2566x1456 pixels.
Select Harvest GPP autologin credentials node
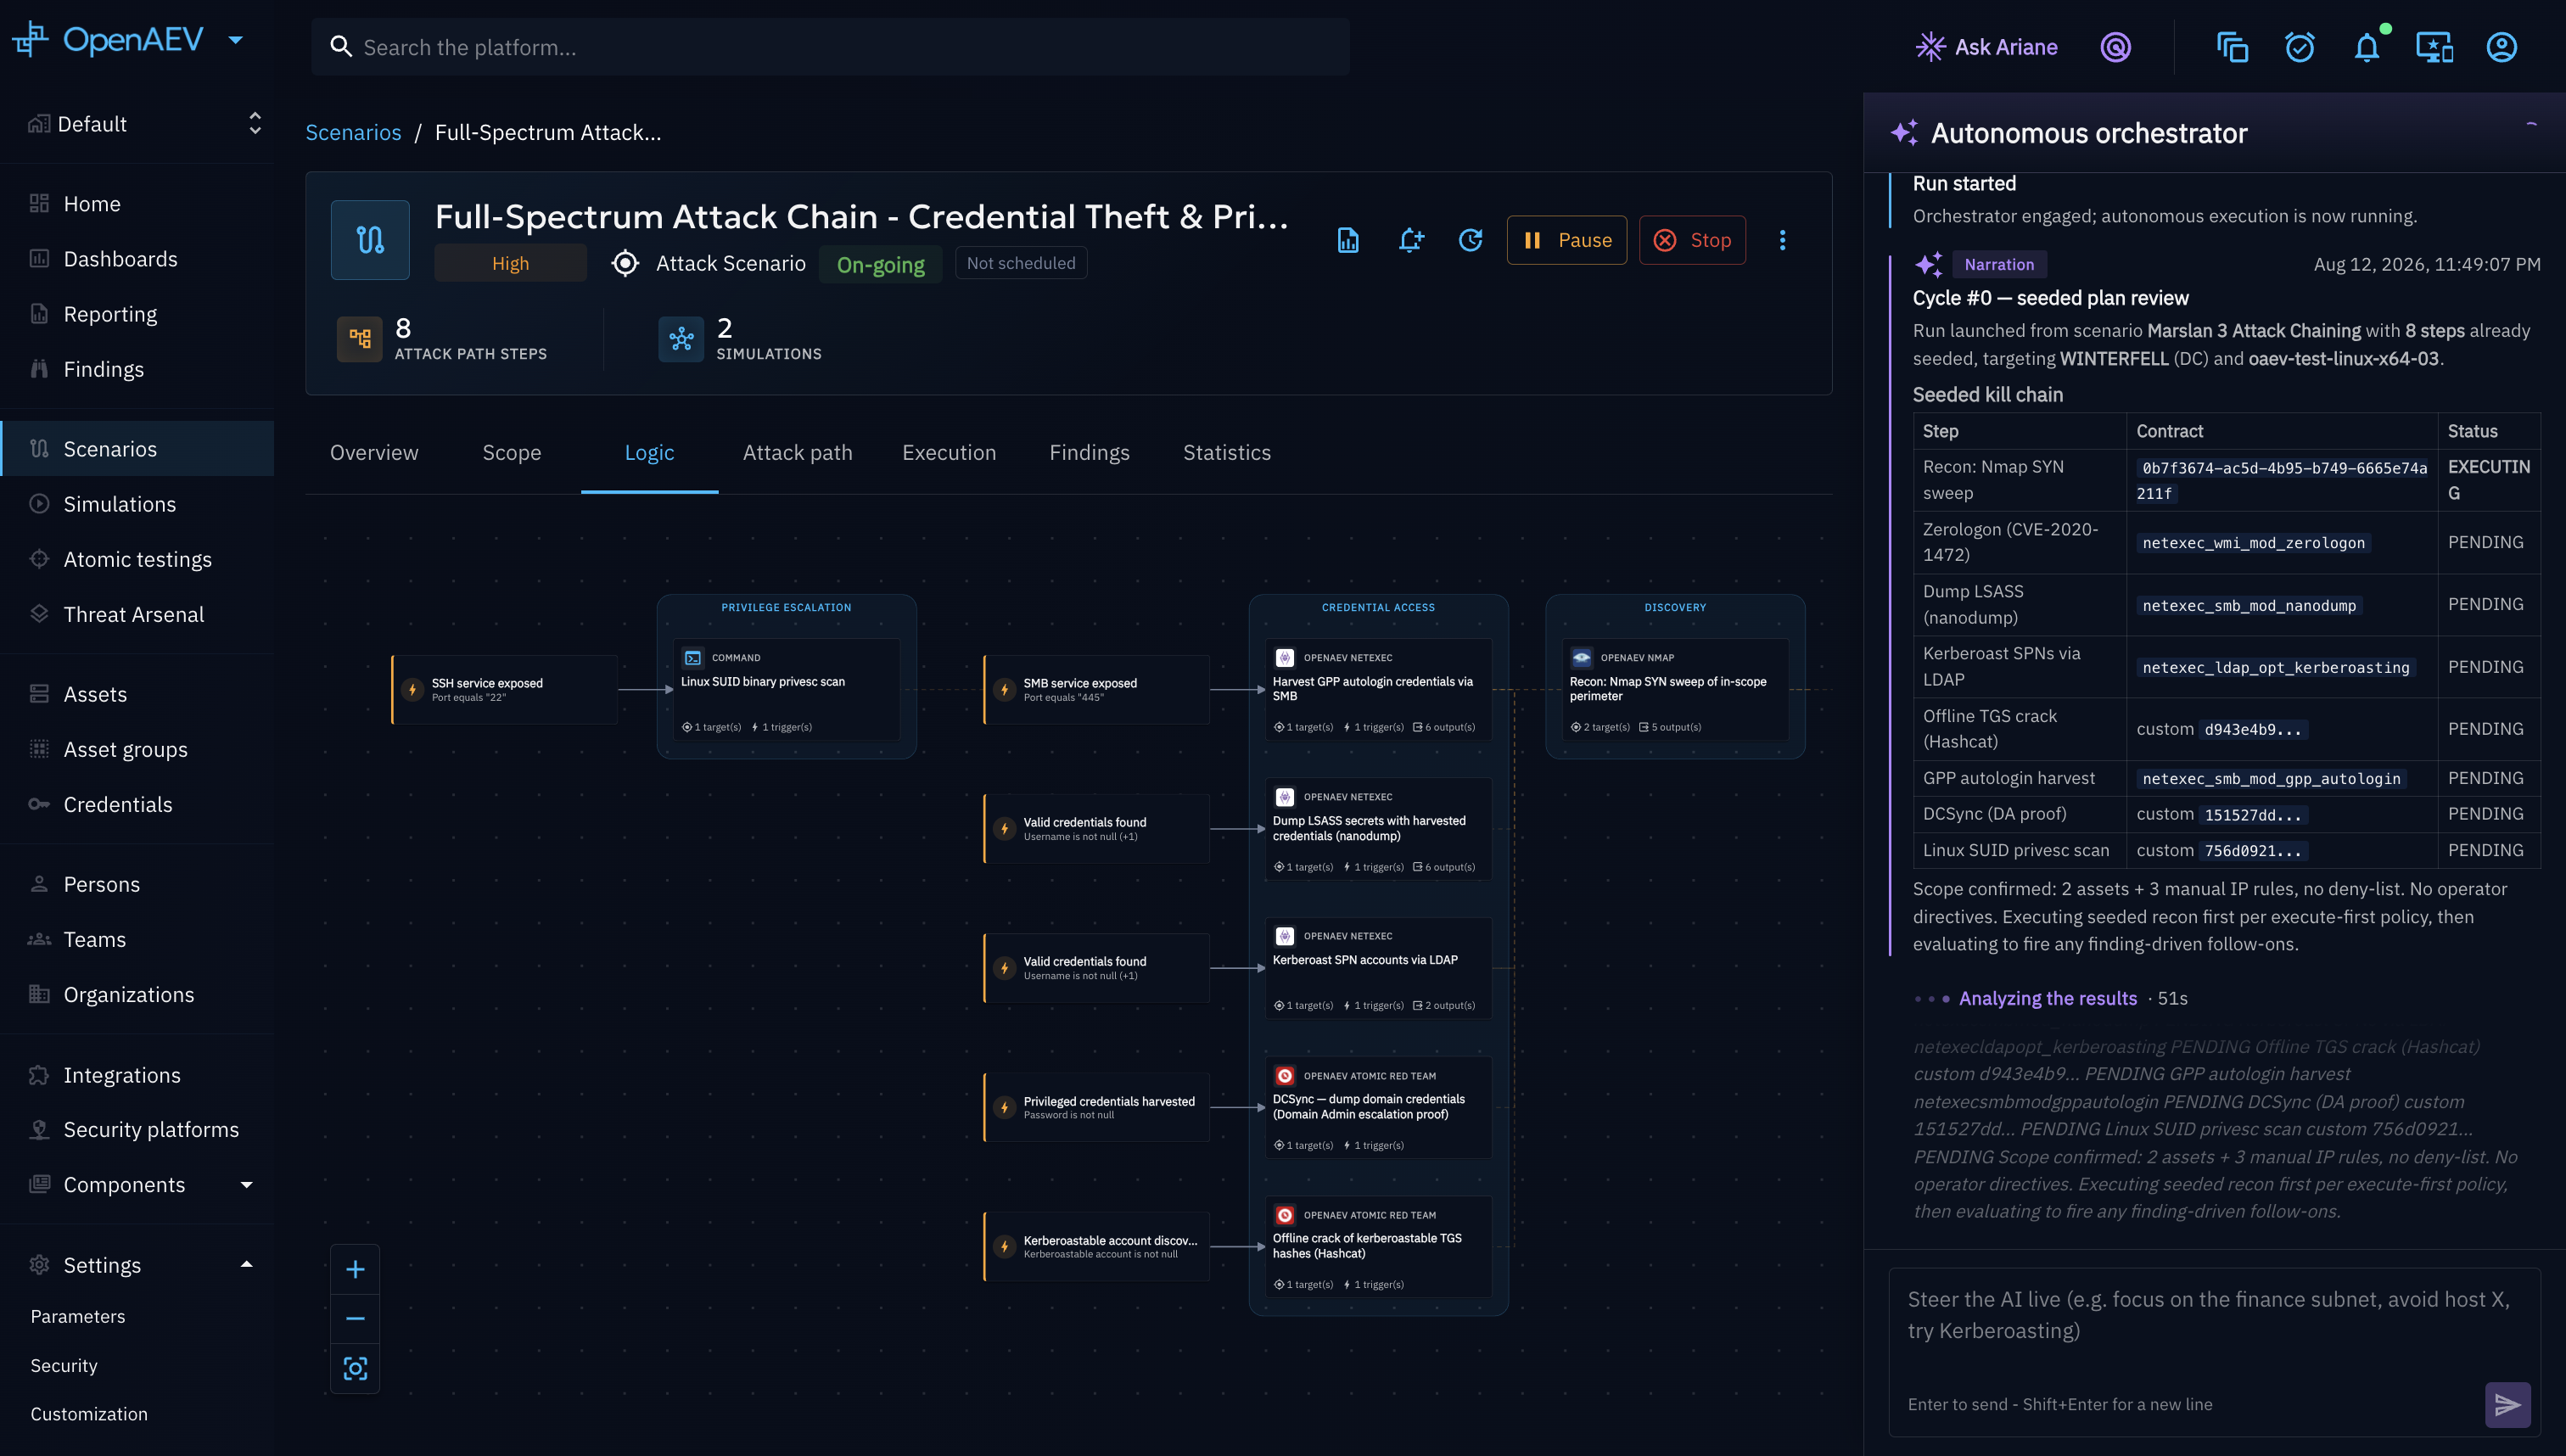coord(1378,689)
